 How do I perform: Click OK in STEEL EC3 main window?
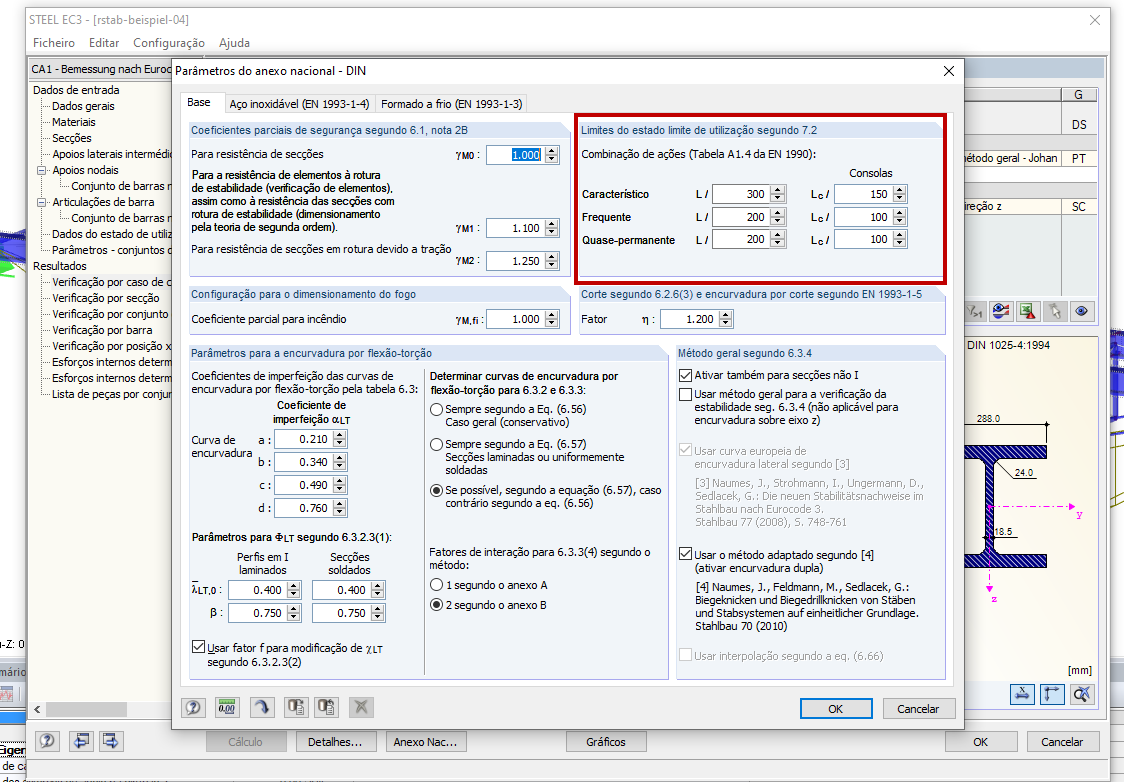pyautogui.click(x=981, y=742)
